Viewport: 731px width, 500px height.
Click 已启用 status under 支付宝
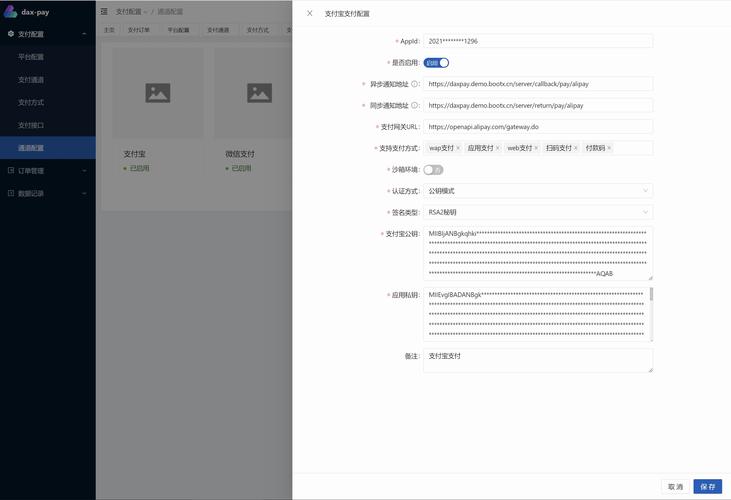[x=139, y=168]
